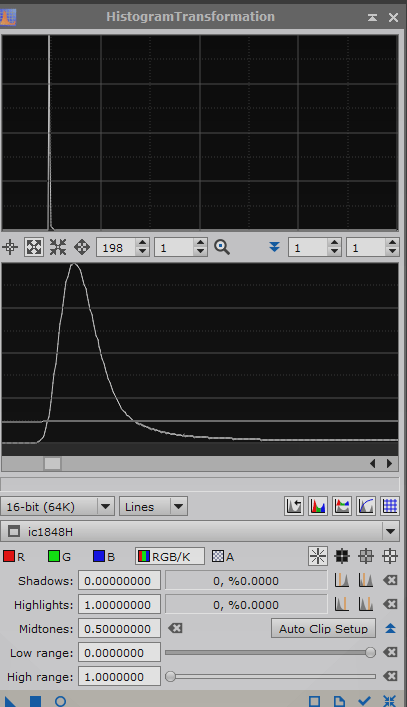The image size is (407, 707).
Task: Click the Low range input field
Action: pos(119,652)
